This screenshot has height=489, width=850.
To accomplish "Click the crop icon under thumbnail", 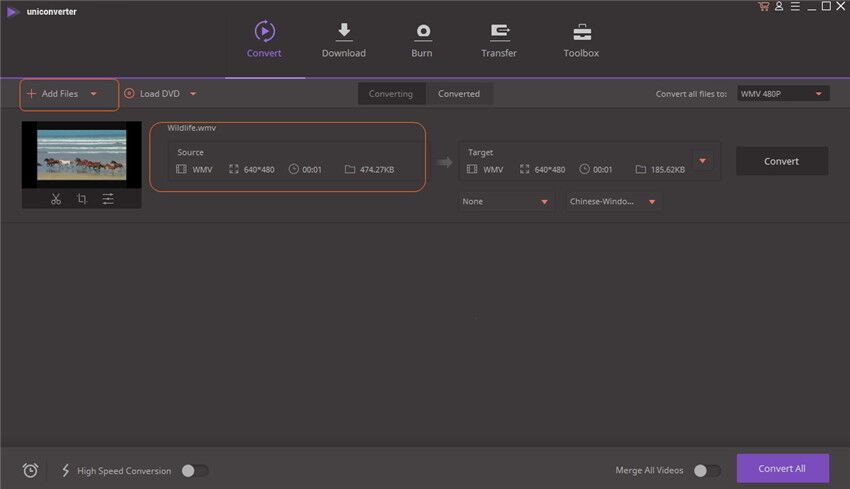I will pos(82,199).
